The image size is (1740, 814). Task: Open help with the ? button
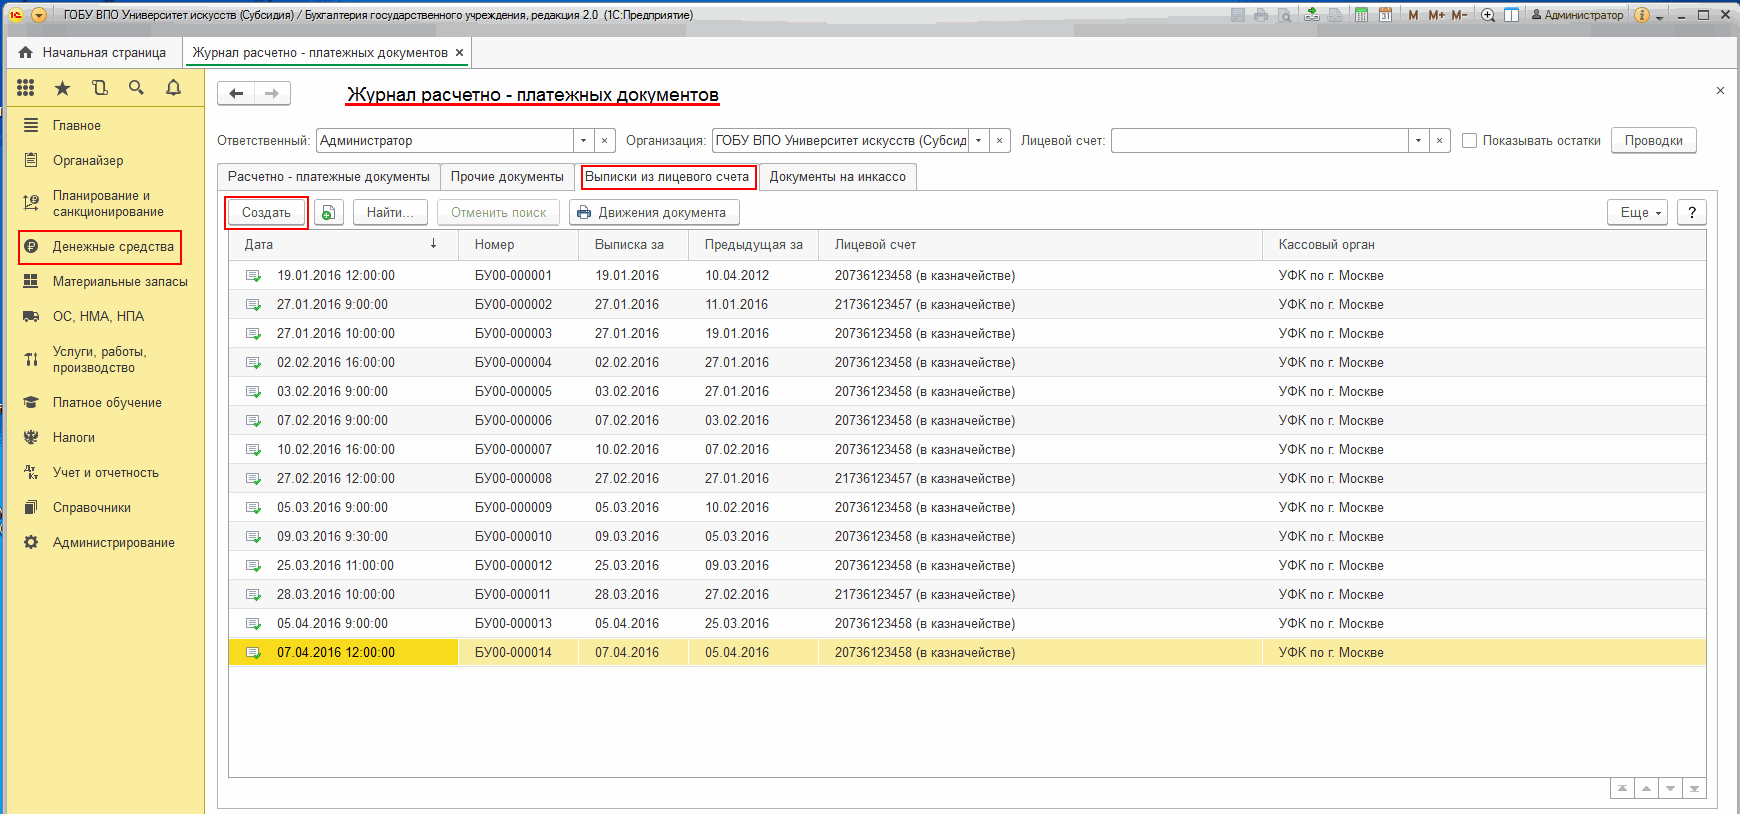pos(1691,212)
